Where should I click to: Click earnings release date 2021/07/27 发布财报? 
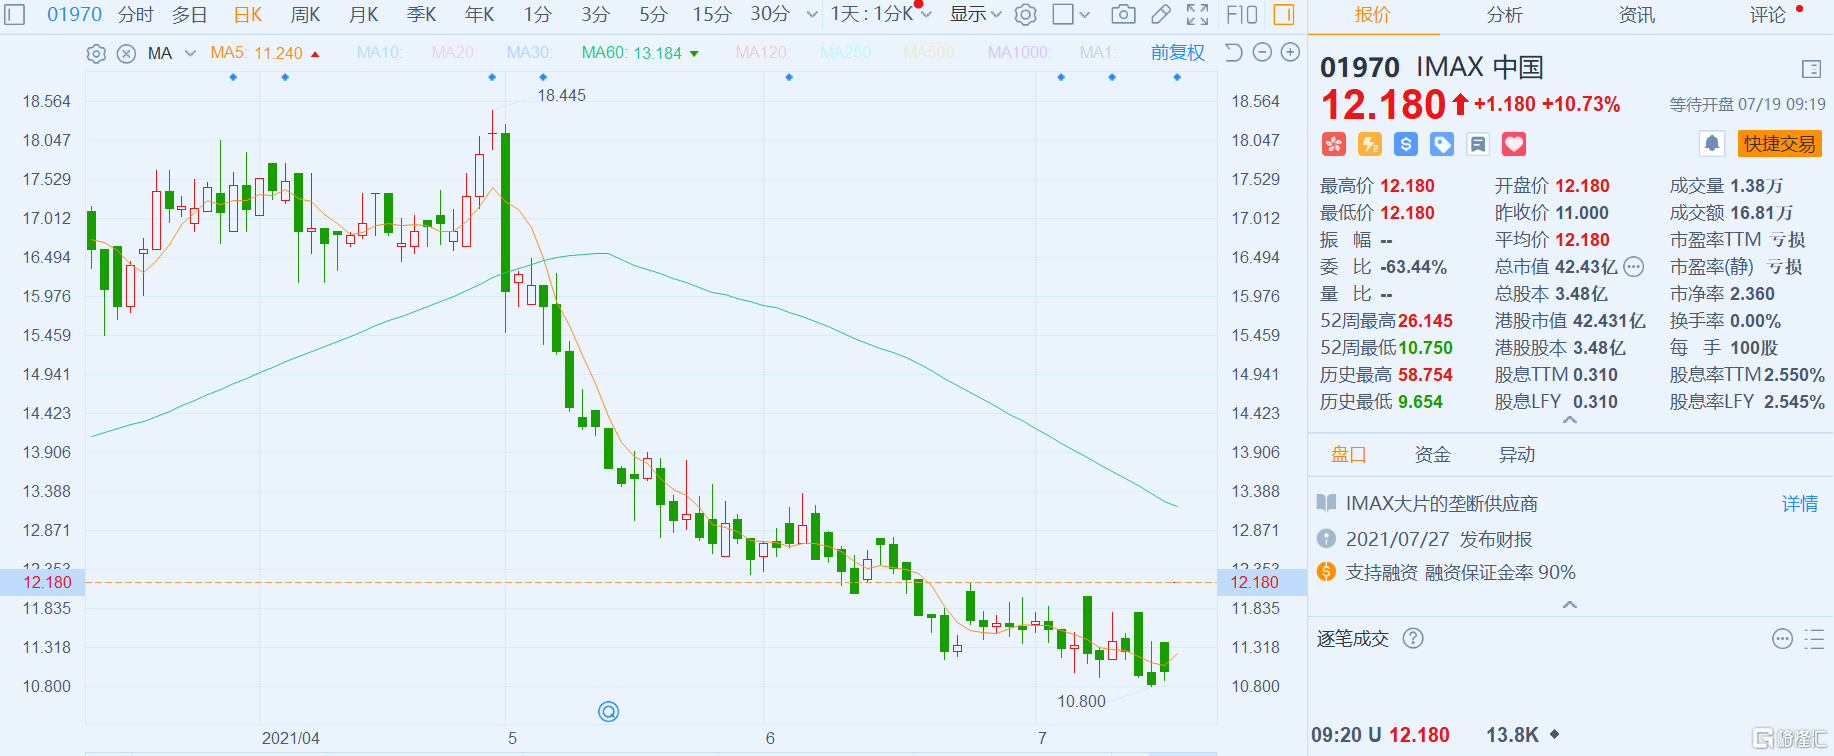point(1438,539)
